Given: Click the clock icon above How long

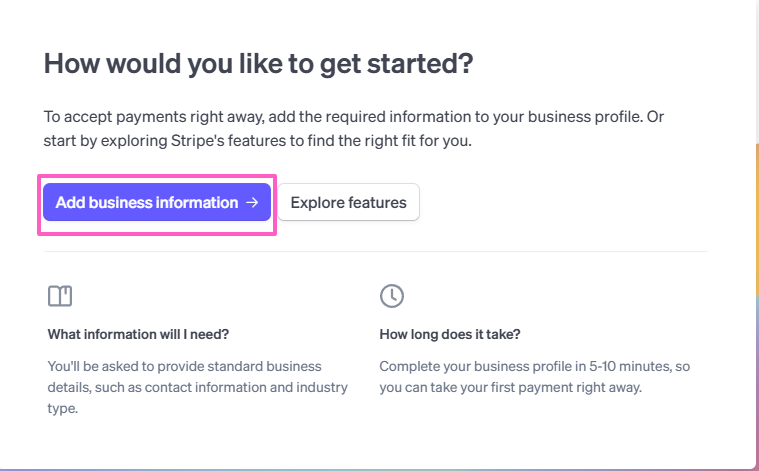Looking at the screenshot, I should click(392, 296).
